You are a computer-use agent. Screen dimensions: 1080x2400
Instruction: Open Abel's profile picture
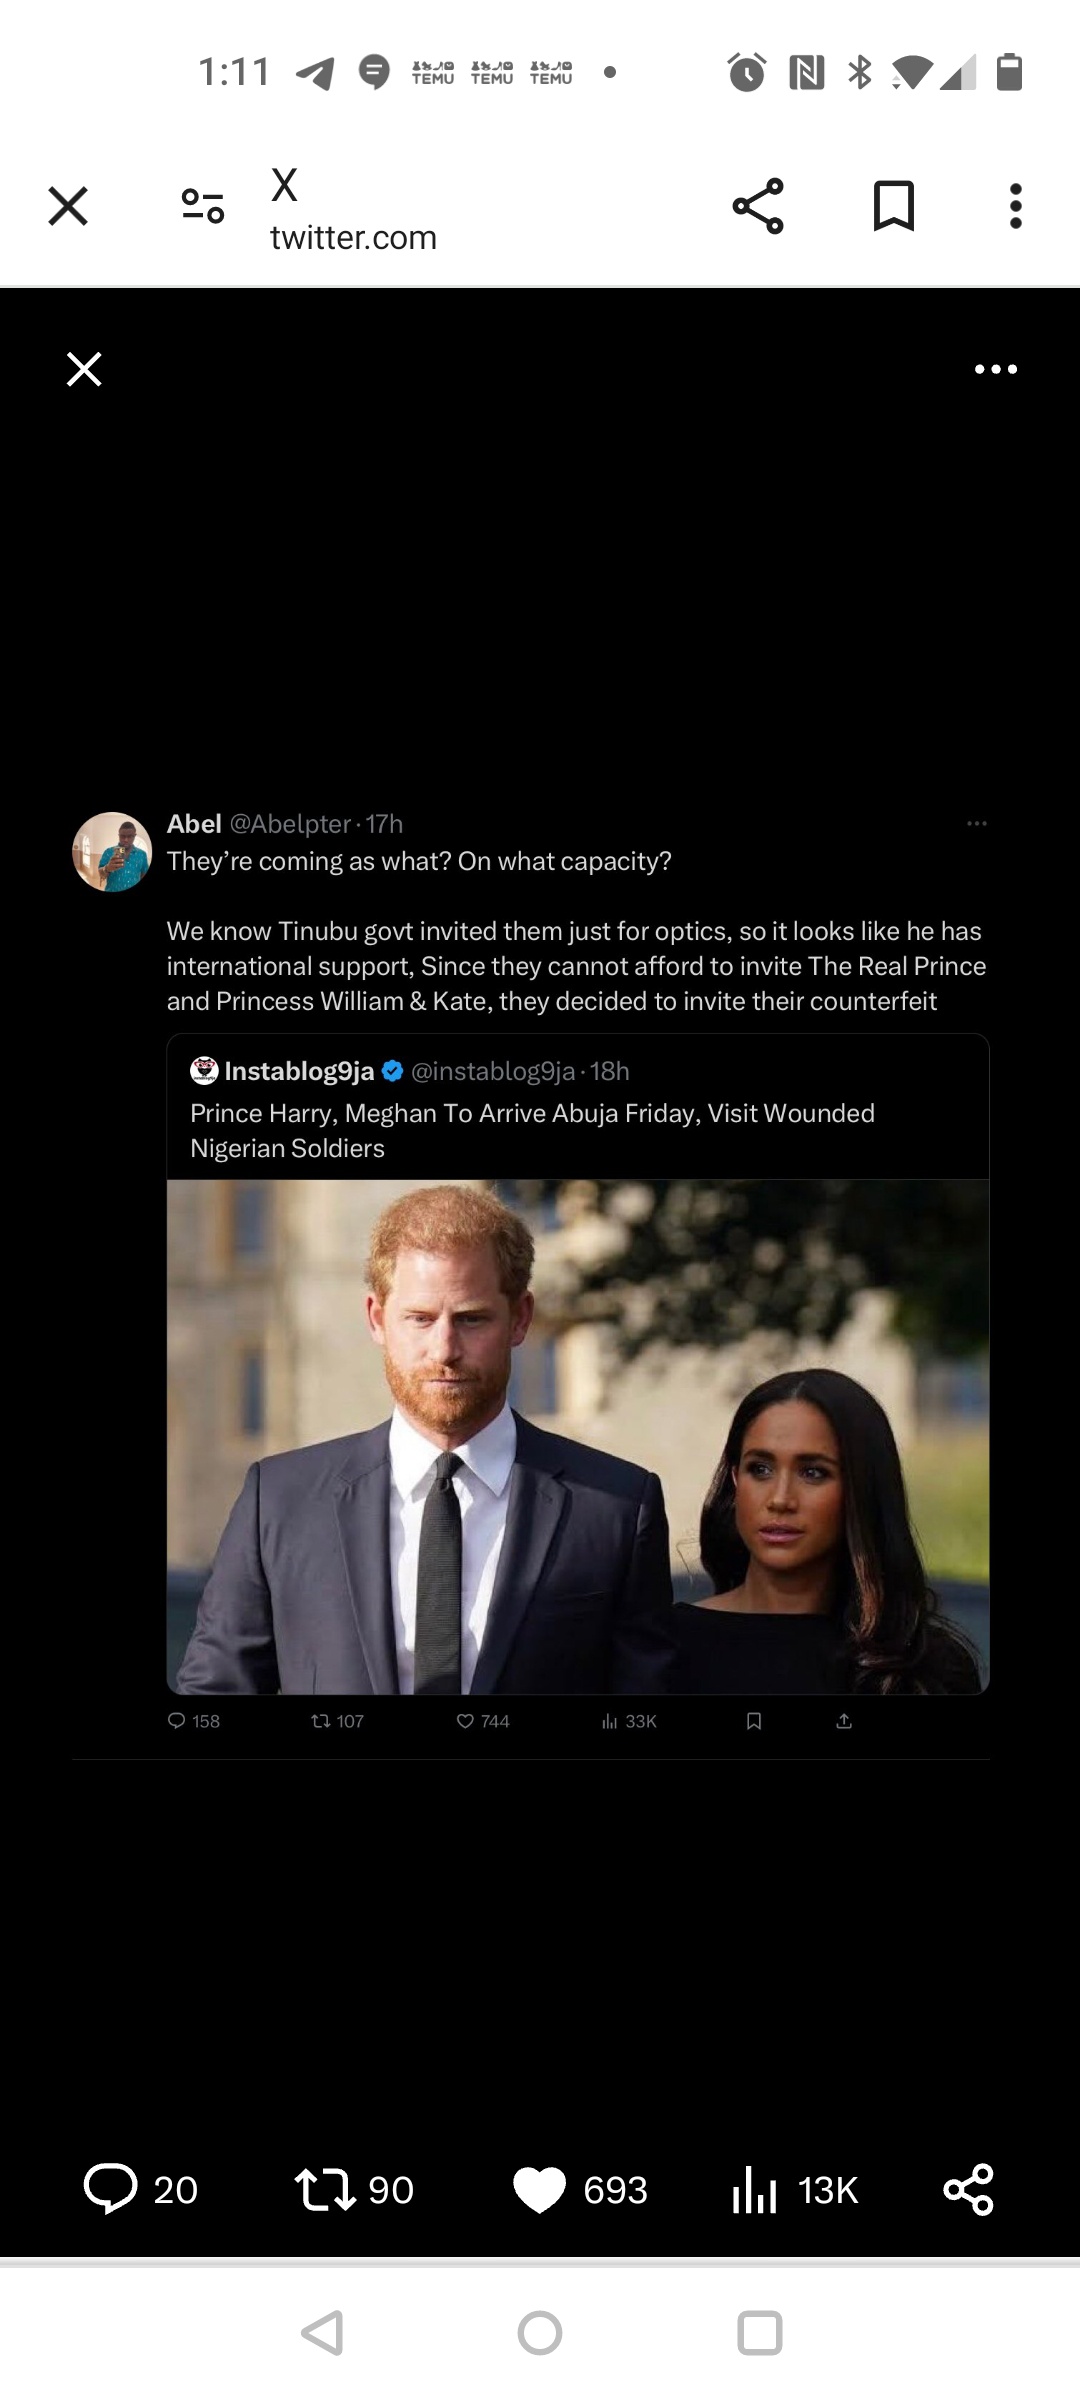112,851
